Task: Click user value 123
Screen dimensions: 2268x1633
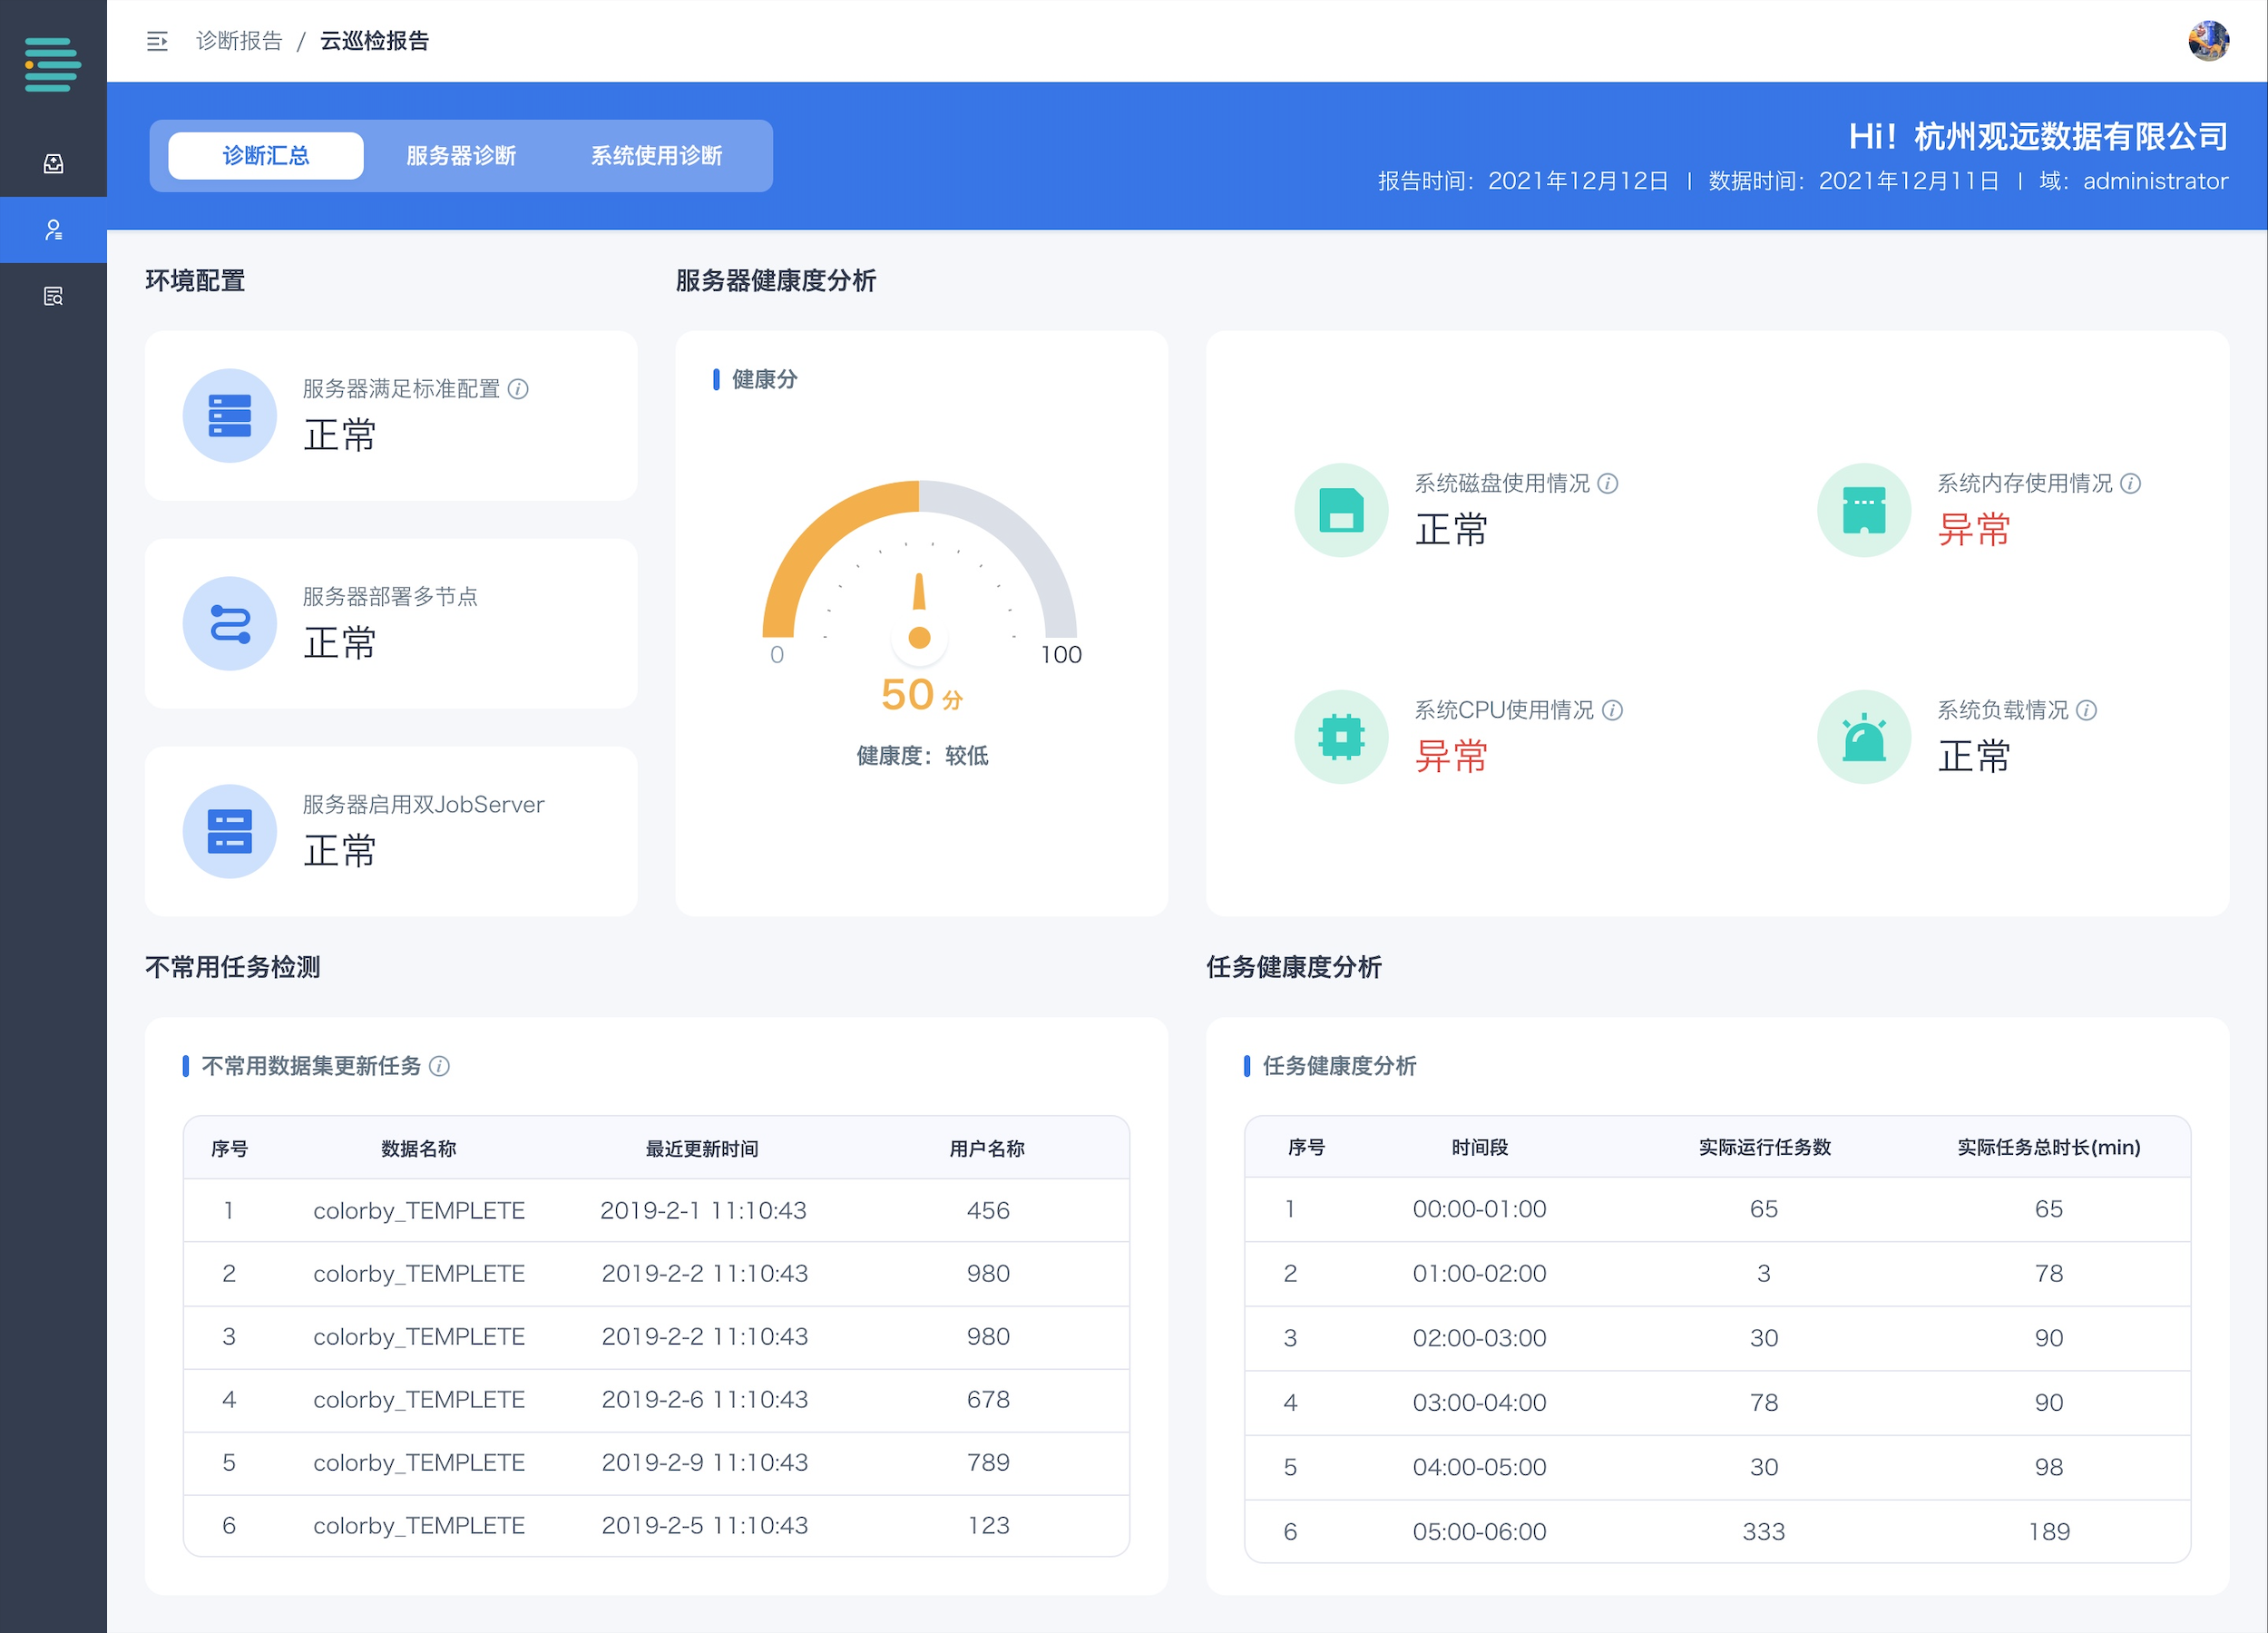Action: (x=988, y=1526)
